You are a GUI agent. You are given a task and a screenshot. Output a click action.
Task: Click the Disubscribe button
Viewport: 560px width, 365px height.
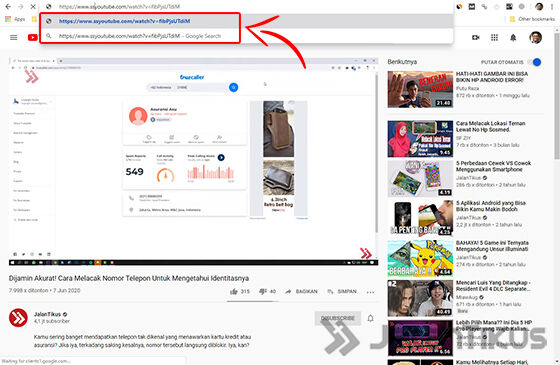[x=338, y=318]
